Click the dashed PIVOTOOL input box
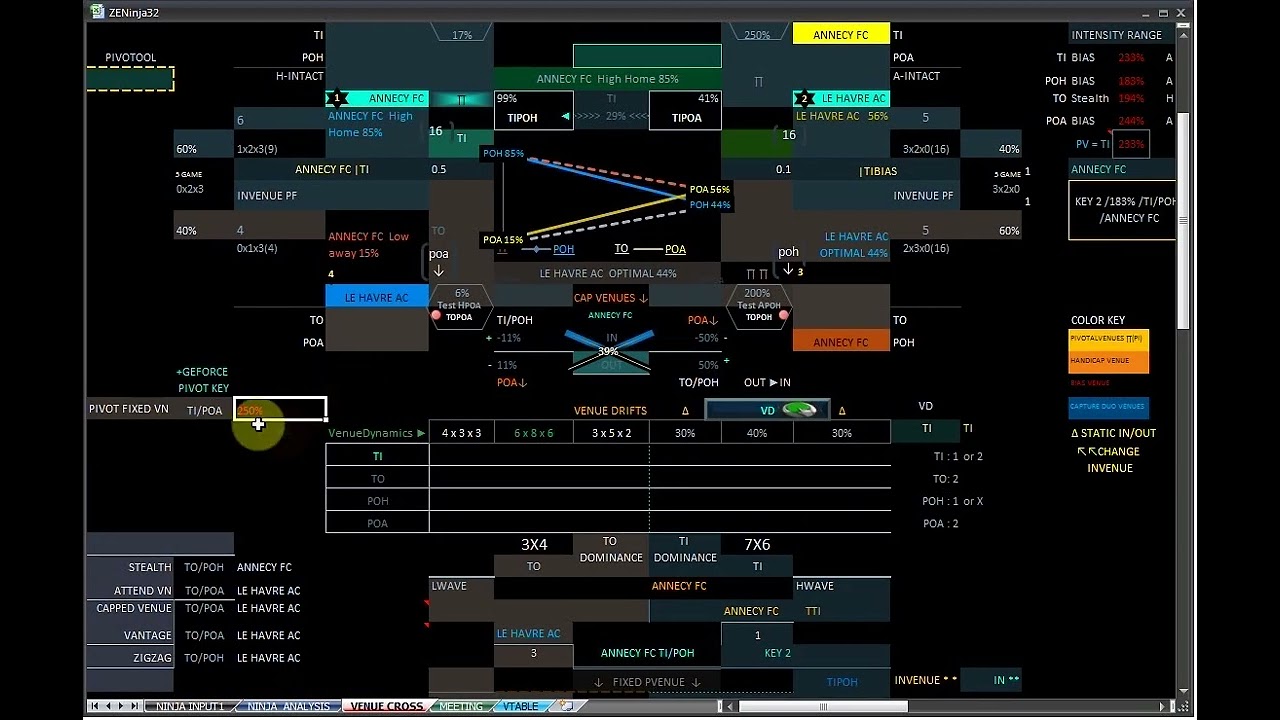Viewport: 1280px width, 720px height. tap(130, 79)
